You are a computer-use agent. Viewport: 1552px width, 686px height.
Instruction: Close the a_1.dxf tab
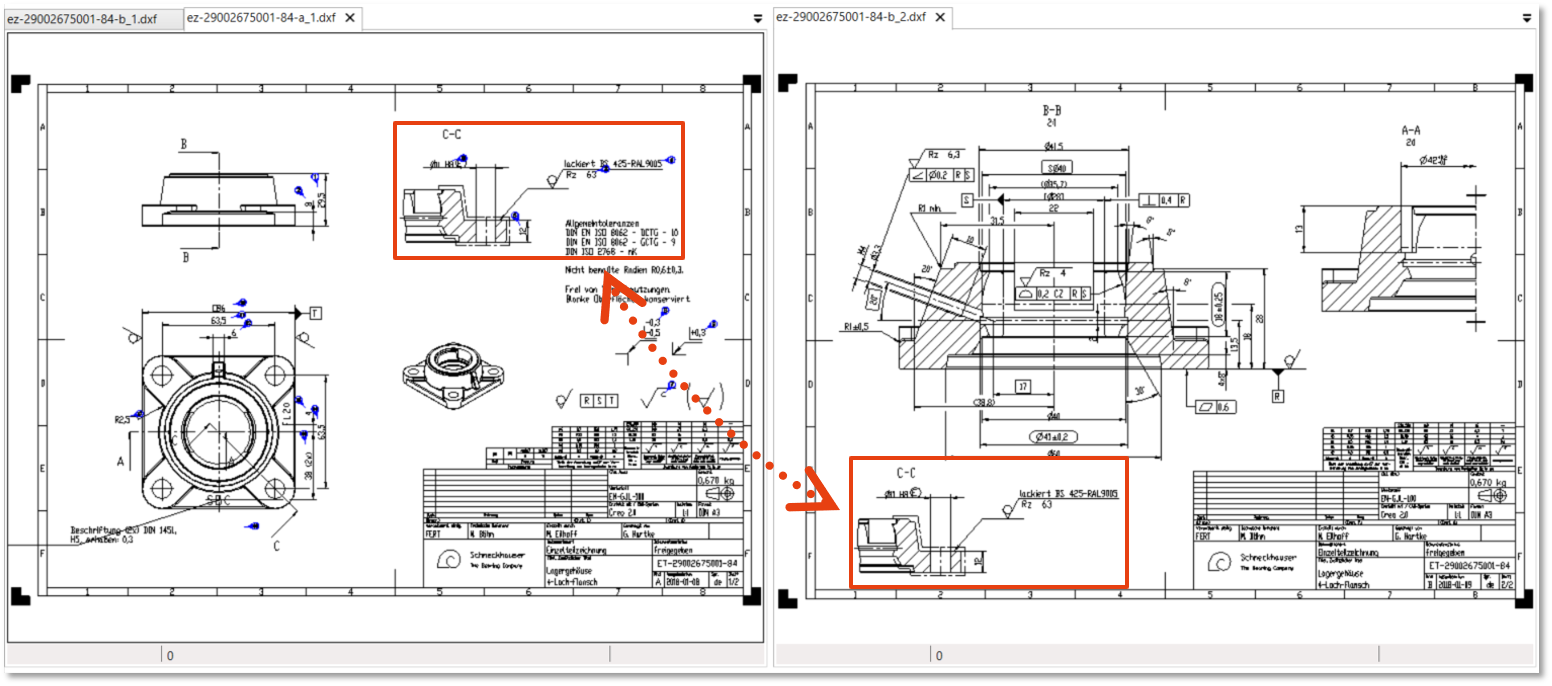tap(350, 19)
